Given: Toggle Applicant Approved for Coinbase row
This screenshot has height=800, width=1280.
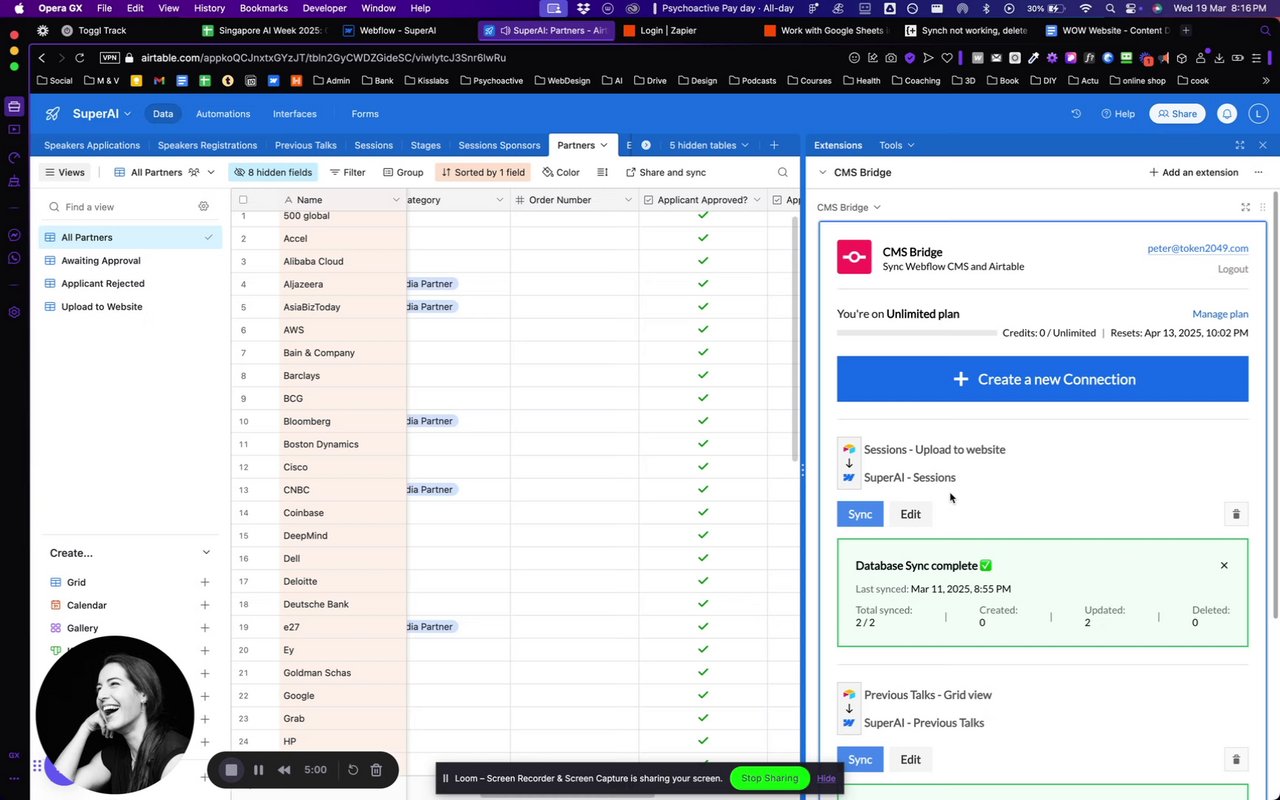Looking at the screenshot, I should tap(703, 512).
